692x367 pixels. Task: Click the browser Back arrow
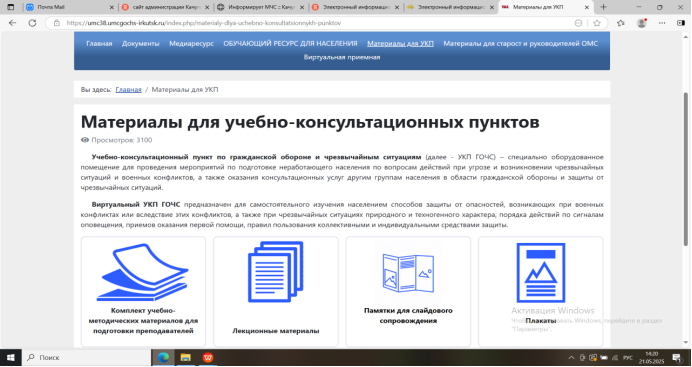coord(12,23)
